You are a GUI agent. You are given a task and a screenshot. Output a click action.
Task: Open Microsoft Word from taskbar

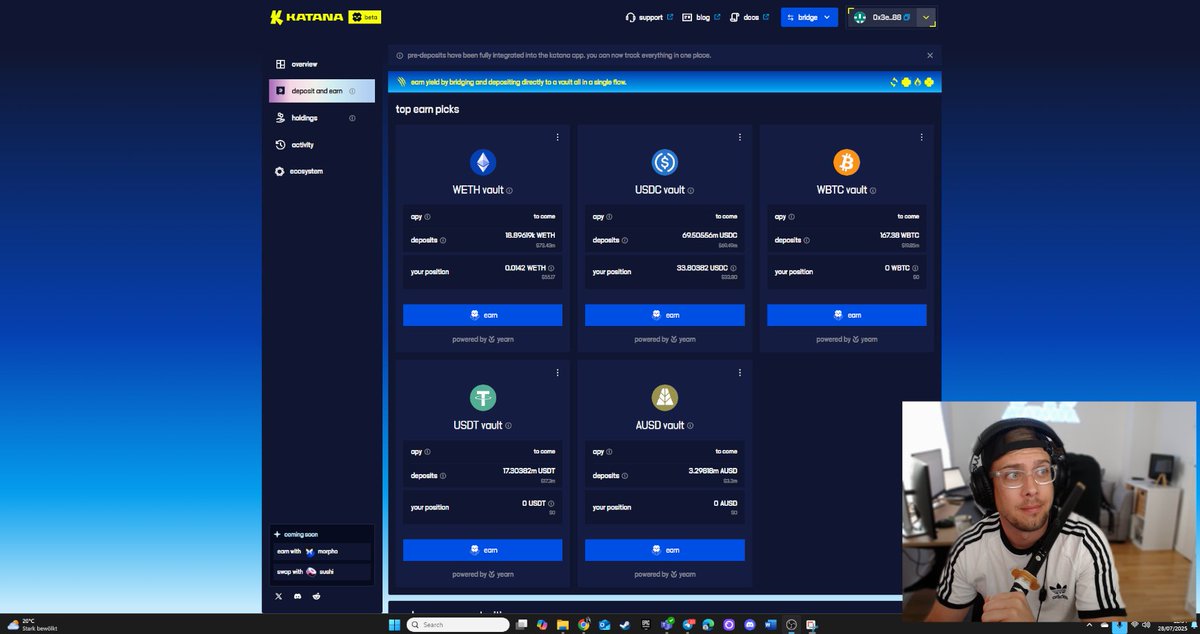click(x=770, y=624)
